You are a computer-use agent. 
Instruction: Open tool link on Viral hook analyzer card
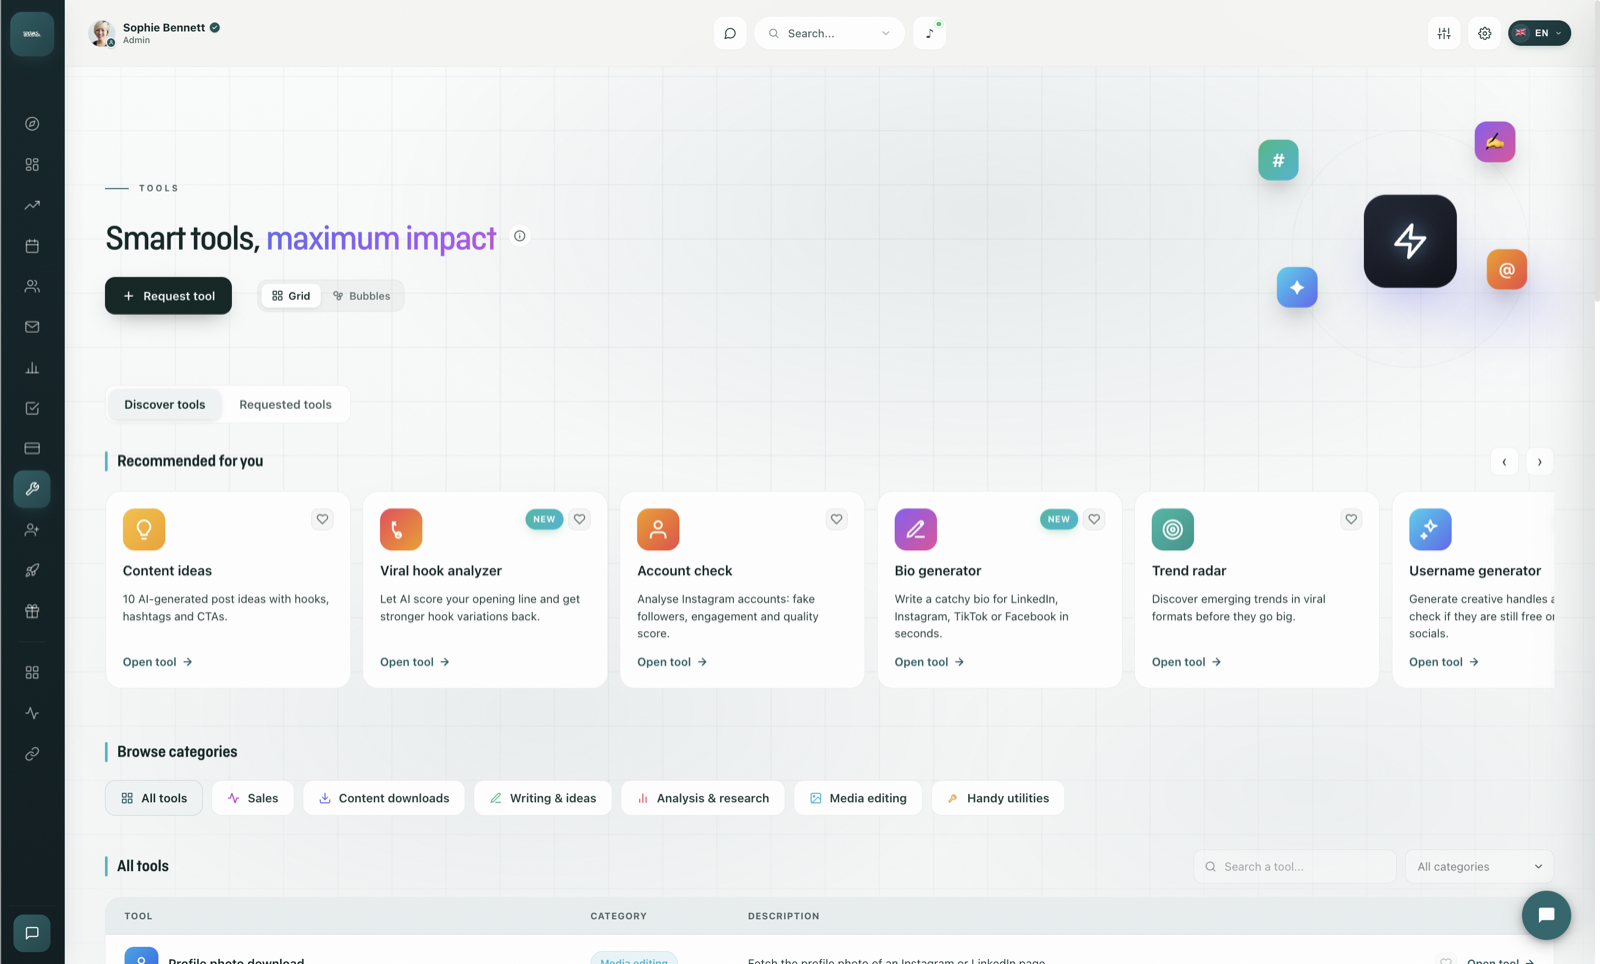pyautogui.click(x=415, y=662)
